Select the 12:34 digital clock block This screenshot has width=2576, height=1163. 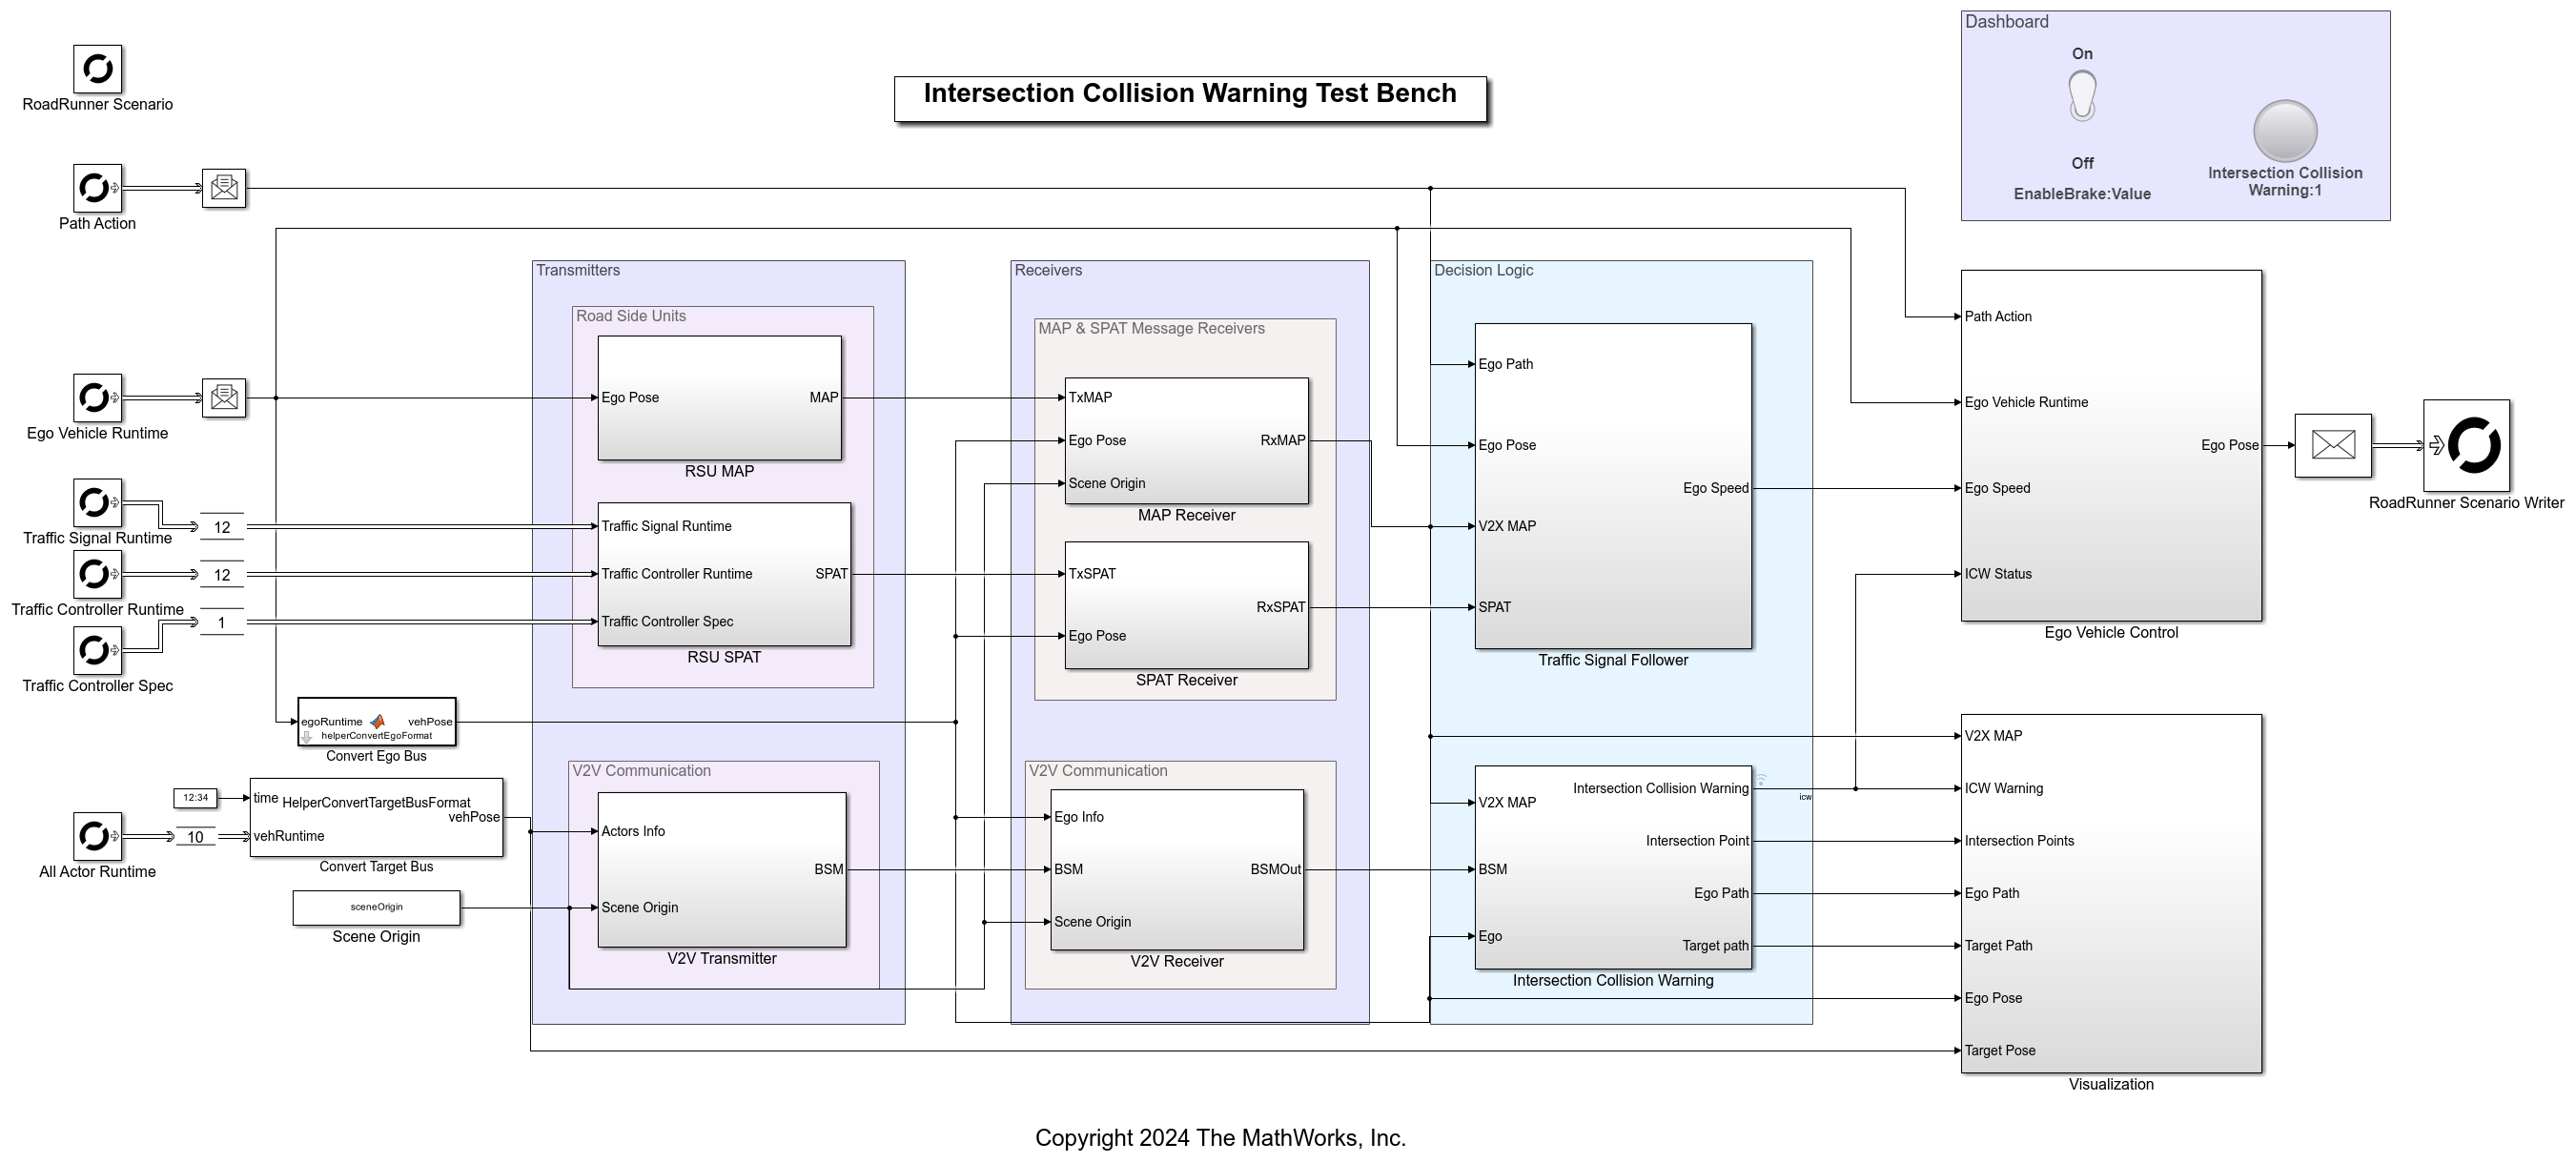point(196,797)
